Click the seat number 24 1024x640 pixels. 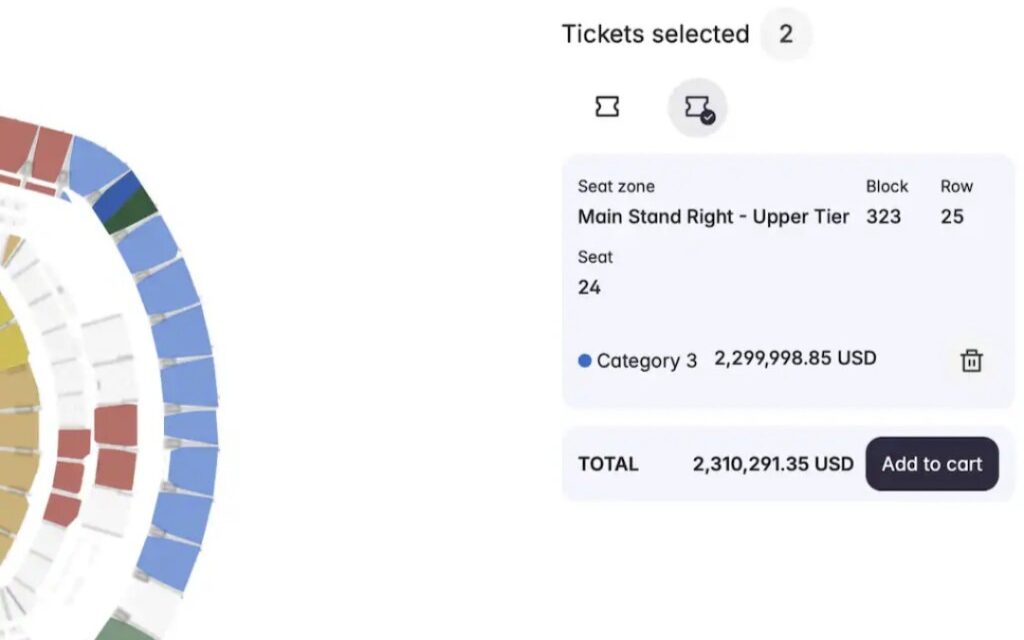pyautogui.click(x=589, y=287)
